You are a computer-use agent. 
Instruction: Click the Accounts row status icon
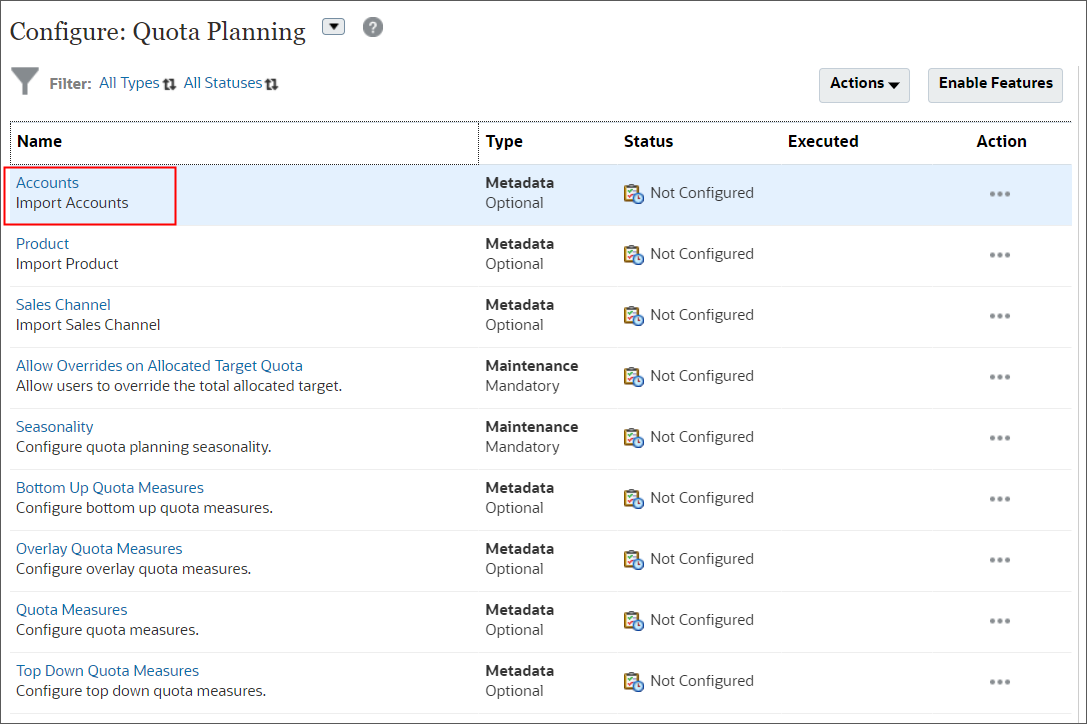(634, 193)
